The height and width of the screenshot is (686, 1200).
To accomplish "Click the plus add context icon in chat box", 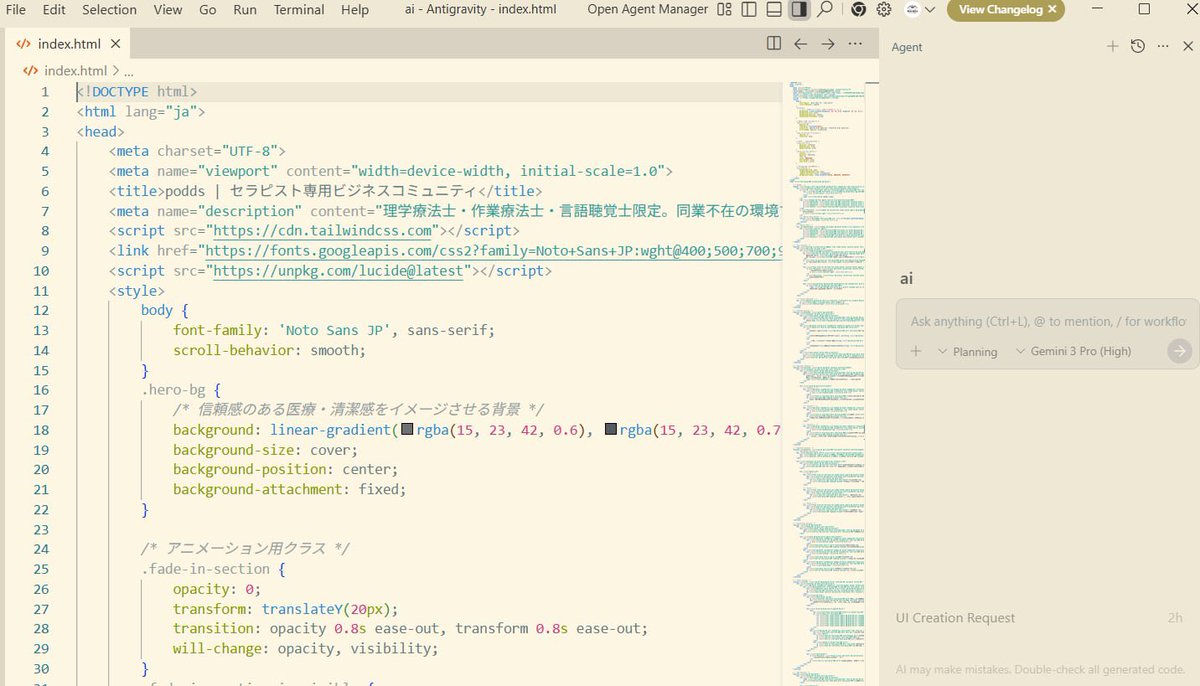I will tap(916, 351).
